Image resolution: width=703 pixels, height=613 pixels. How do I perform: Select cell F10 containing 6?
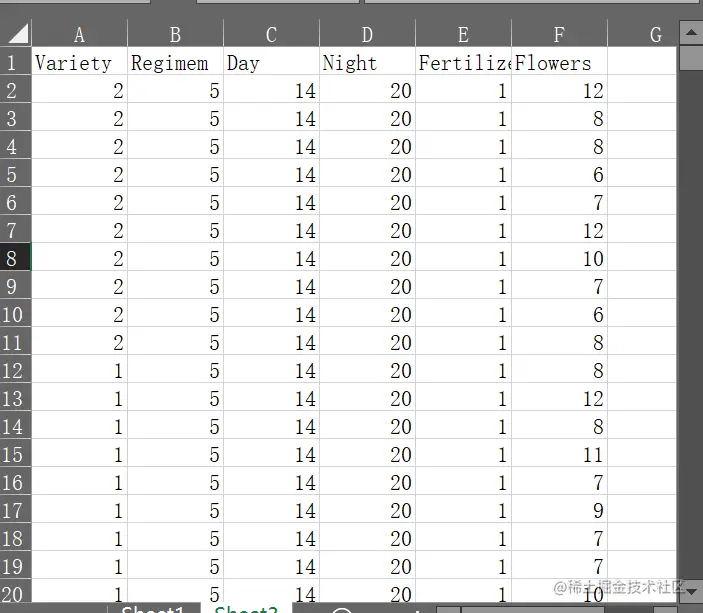pos(559,313)
